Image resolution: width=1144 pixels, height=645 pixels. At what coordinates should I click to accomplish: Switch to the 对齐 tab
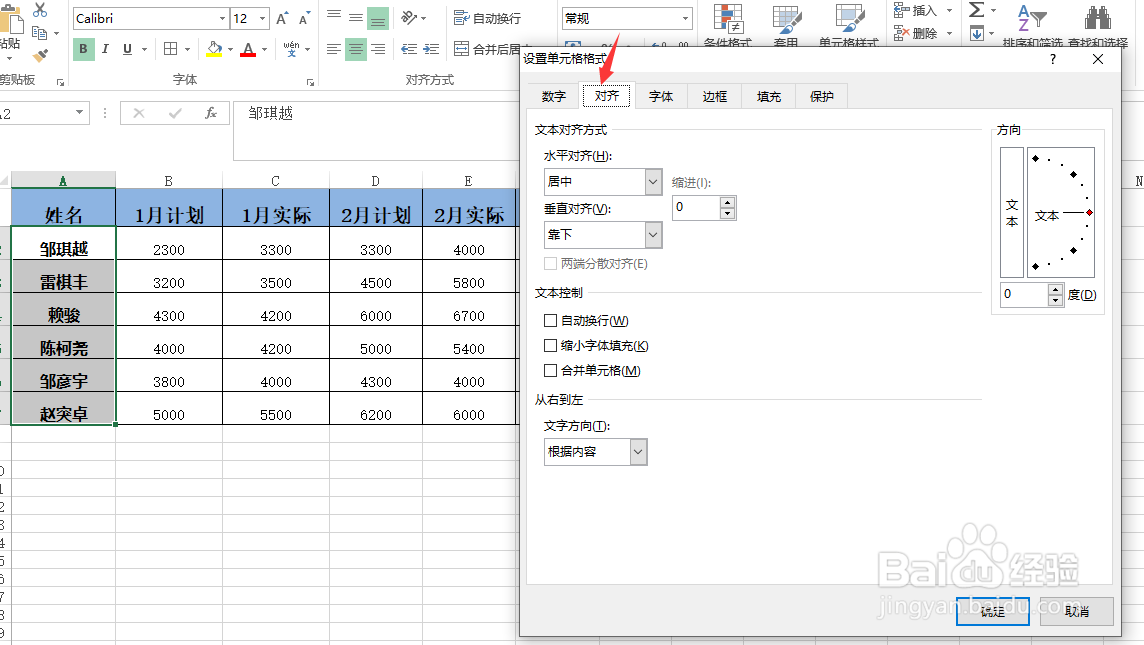click(606, 96)
